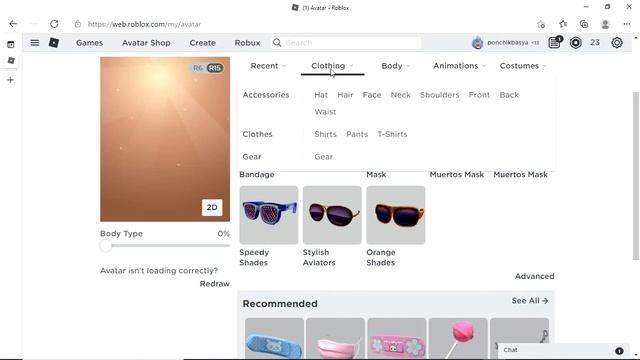Switch avatar rig to R6

(x=198, y=68)
